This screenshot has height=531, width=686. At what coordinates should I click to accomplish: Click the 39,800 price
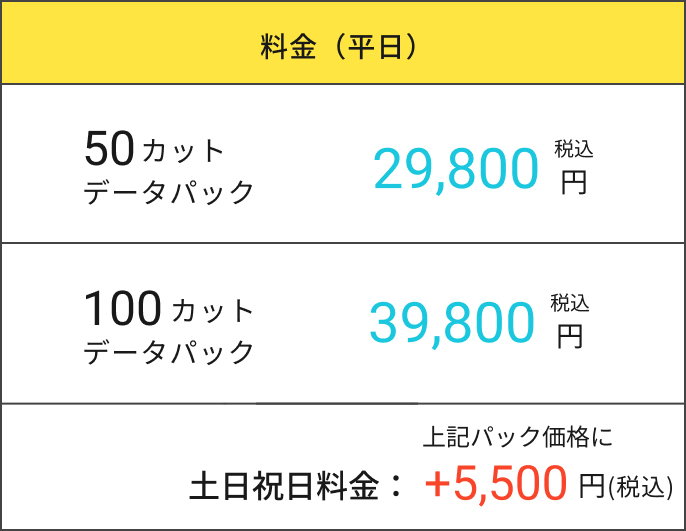click(x=452, y=322)
